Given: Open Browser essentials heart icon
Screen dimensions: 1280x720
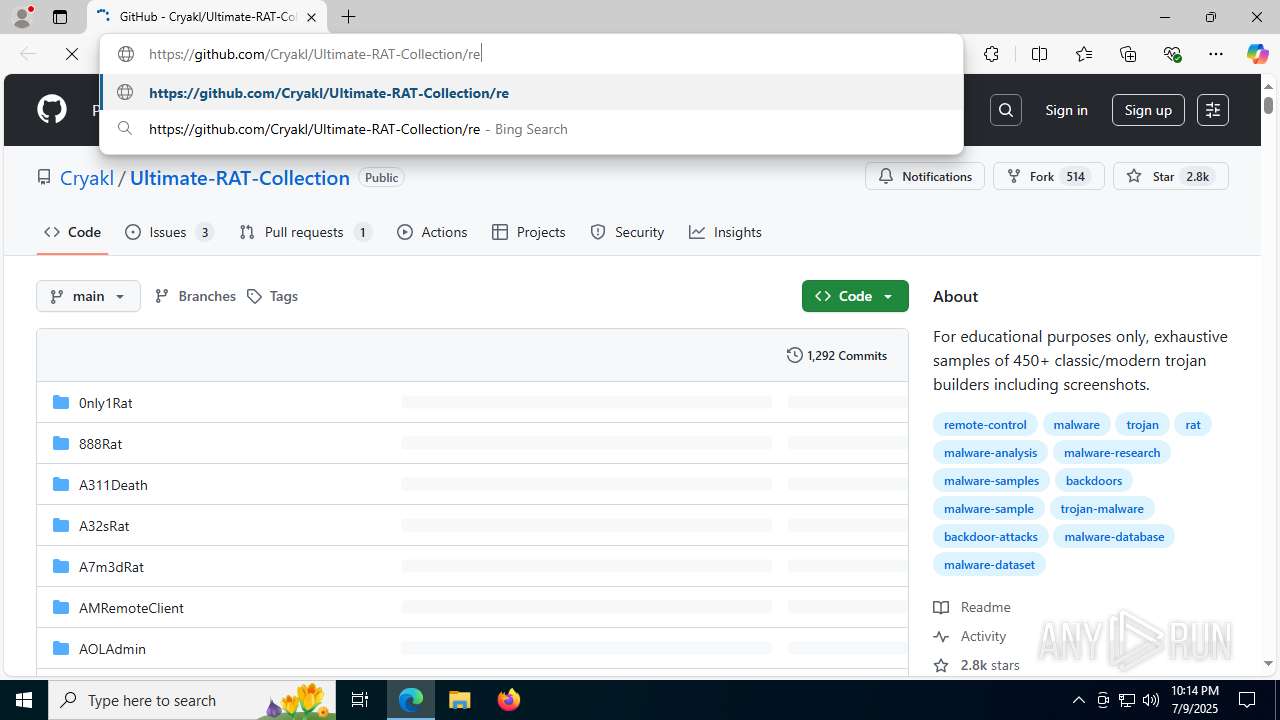Looking at the screenshot, I should (x=1172, y=54).
